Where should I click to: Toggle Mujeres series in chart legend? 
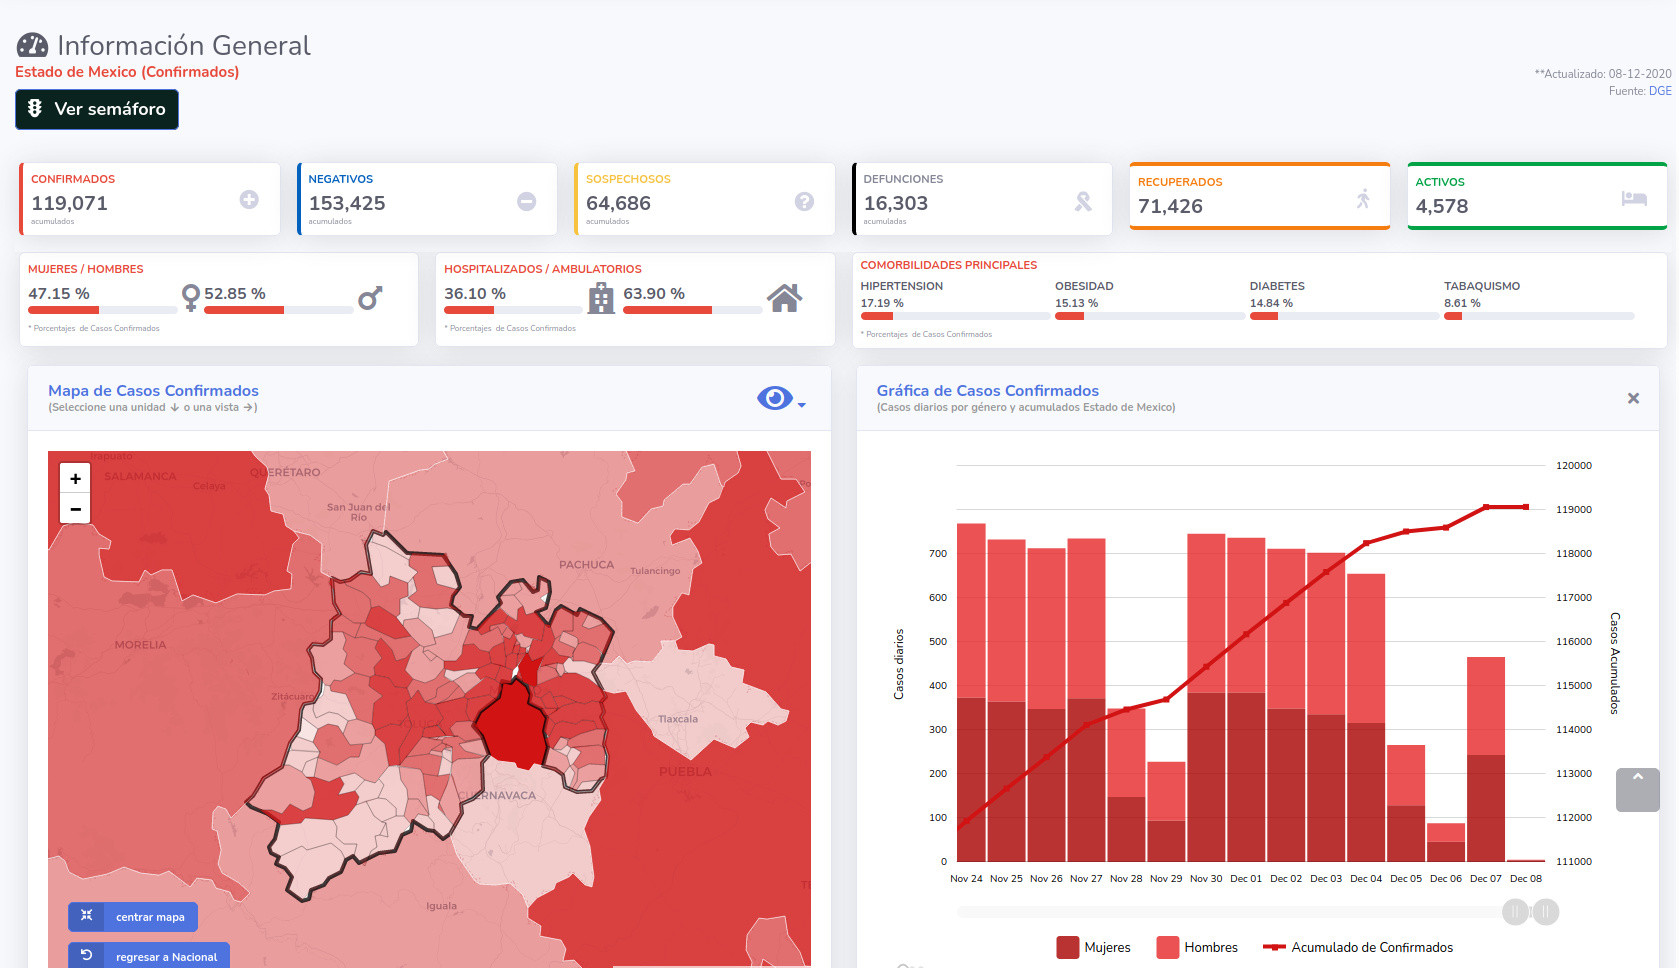[x=1093, y=947]
